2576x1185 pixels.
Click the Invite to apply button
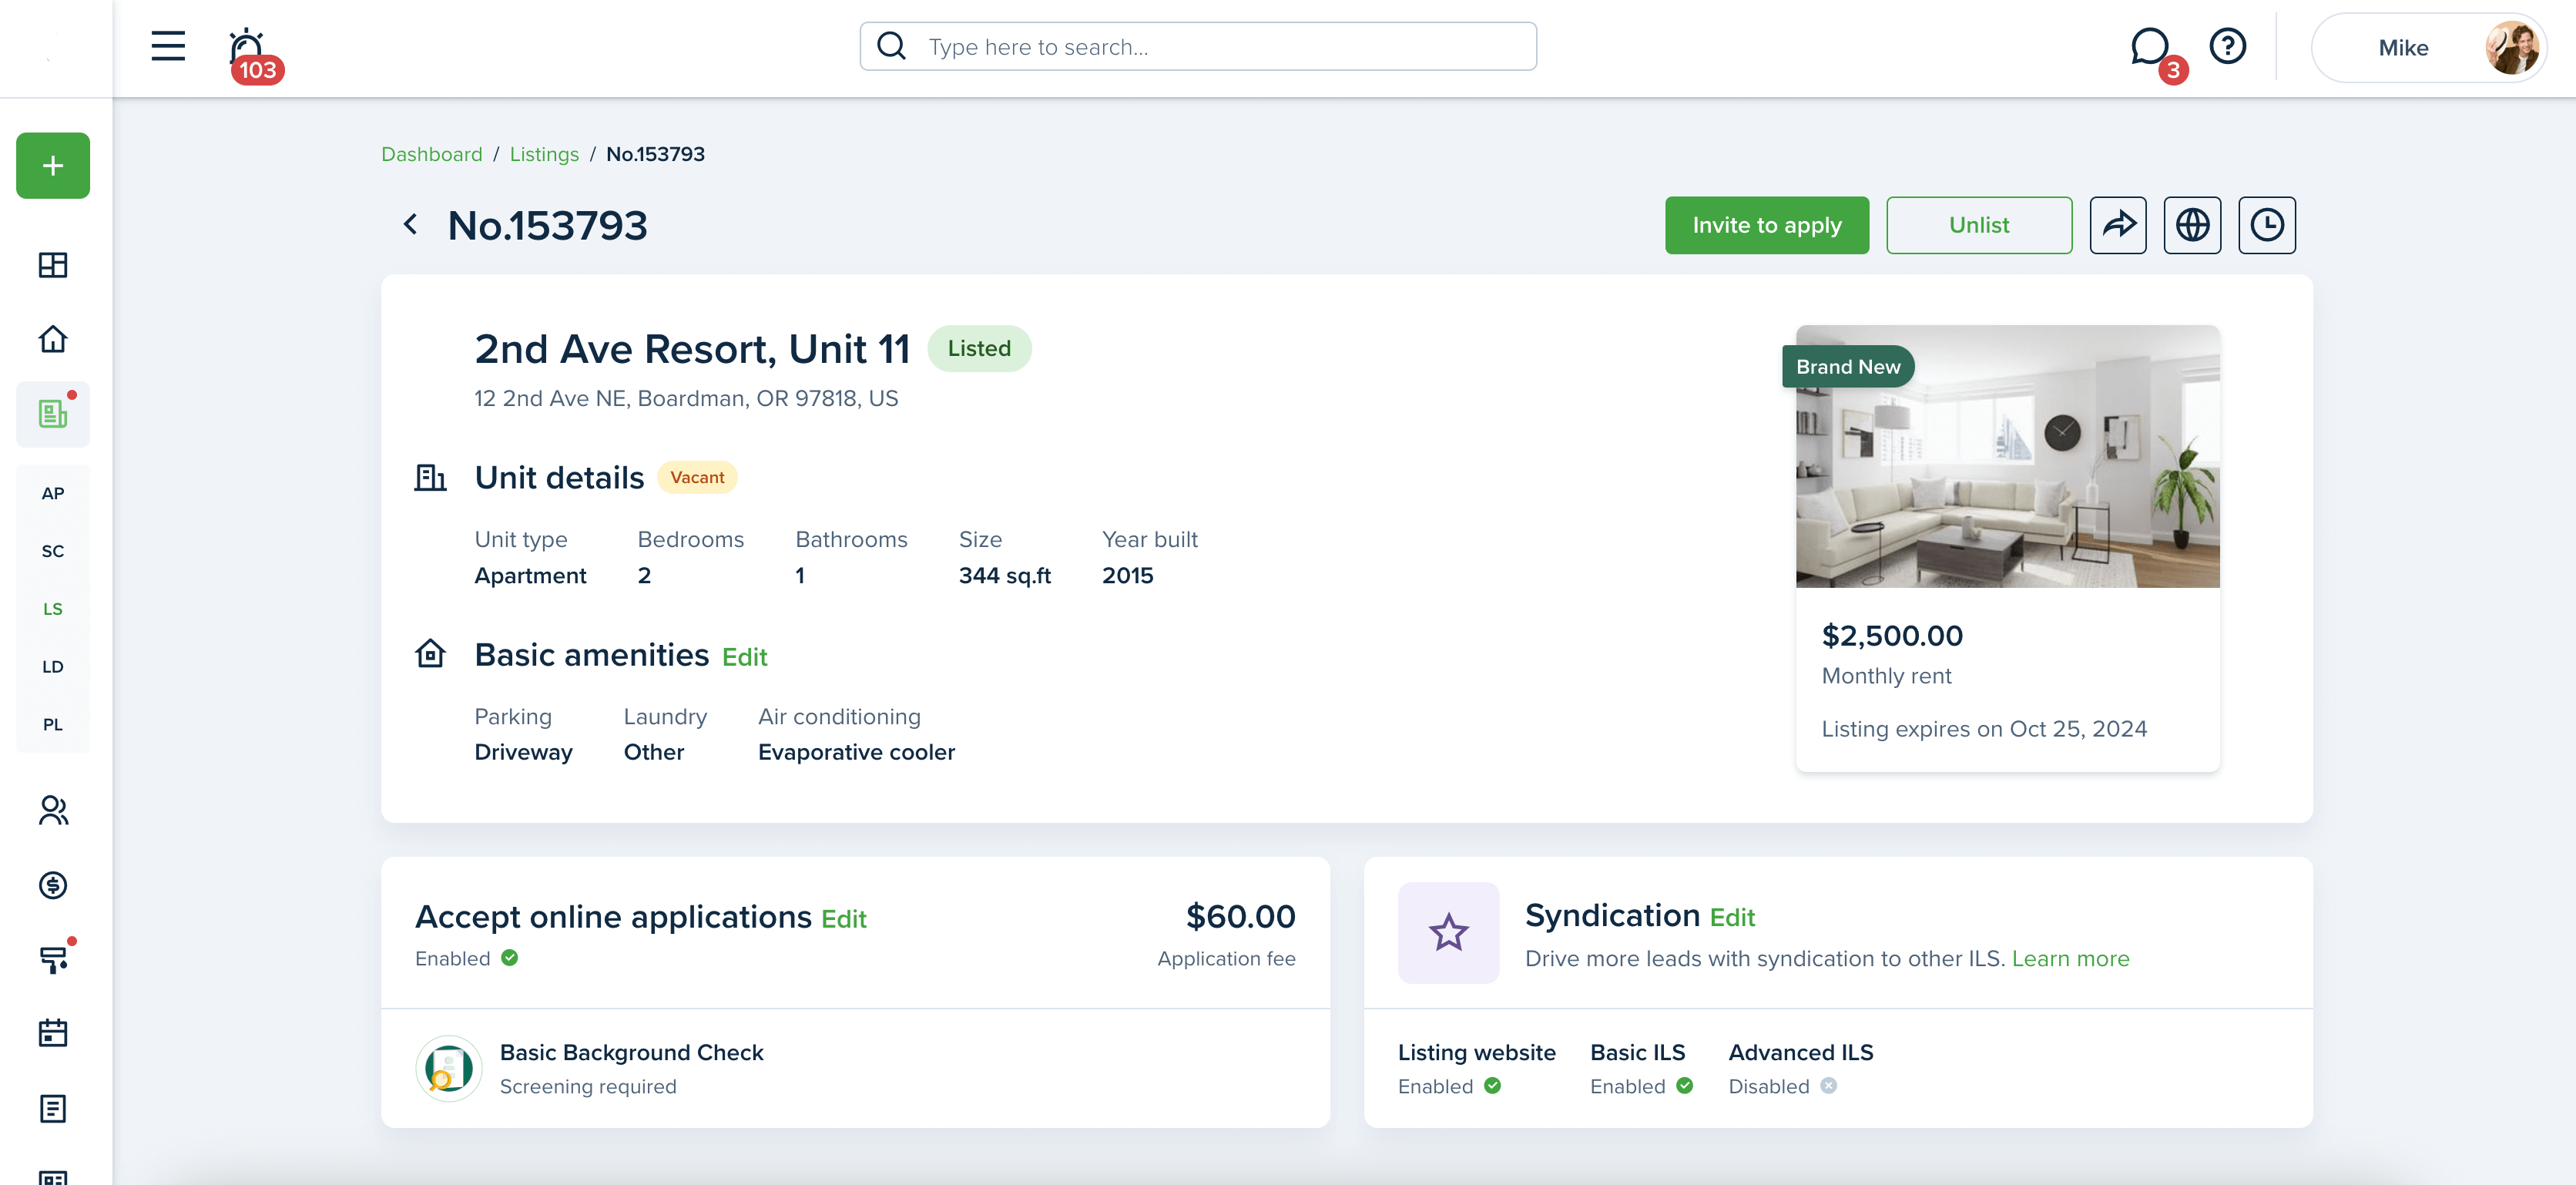click(1766, 225)
